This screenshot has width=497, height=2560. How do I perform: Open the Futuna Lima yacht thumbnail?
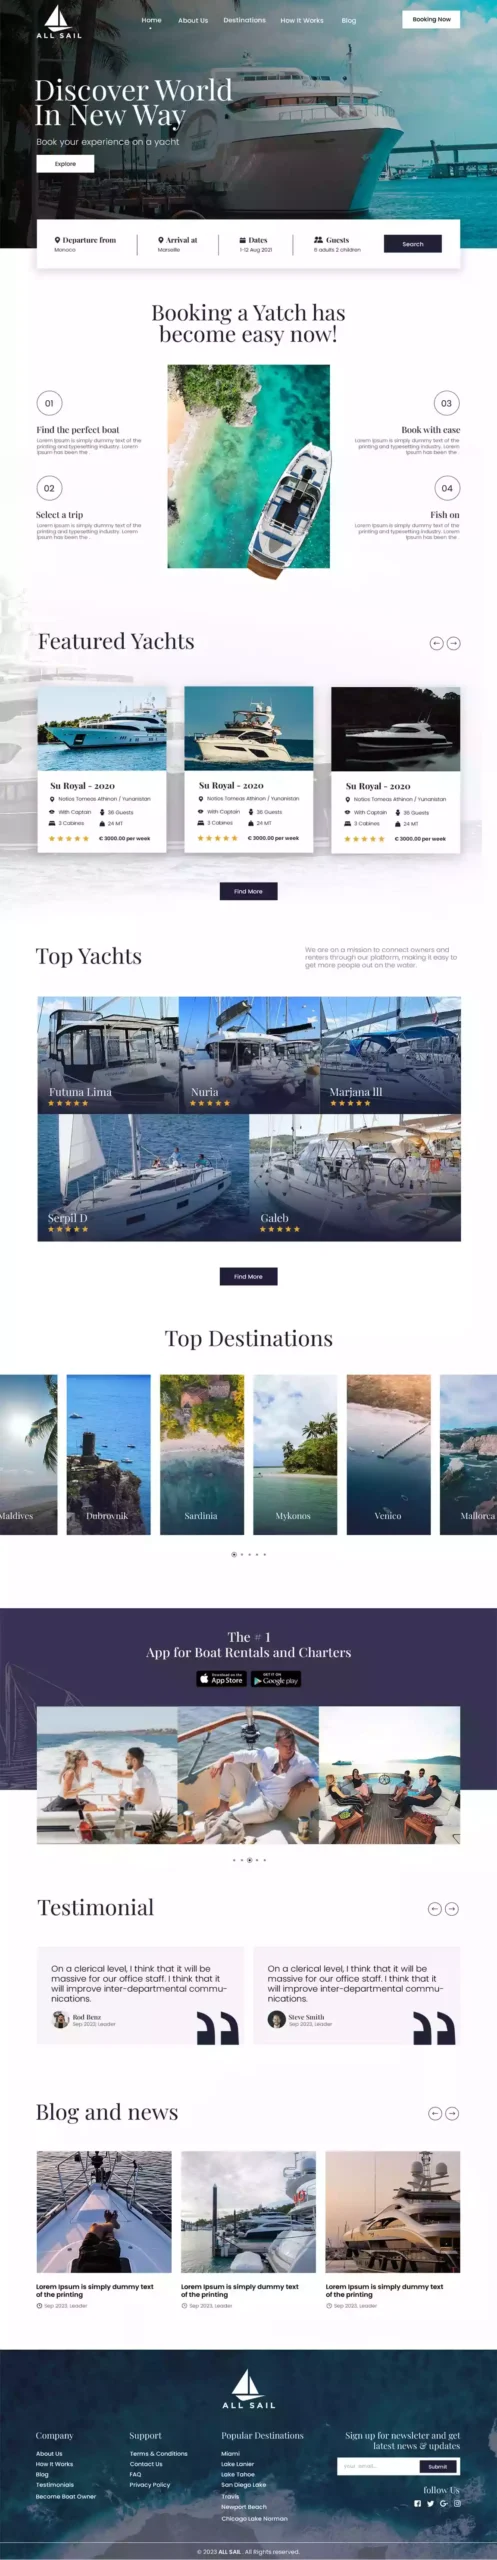108,1055
